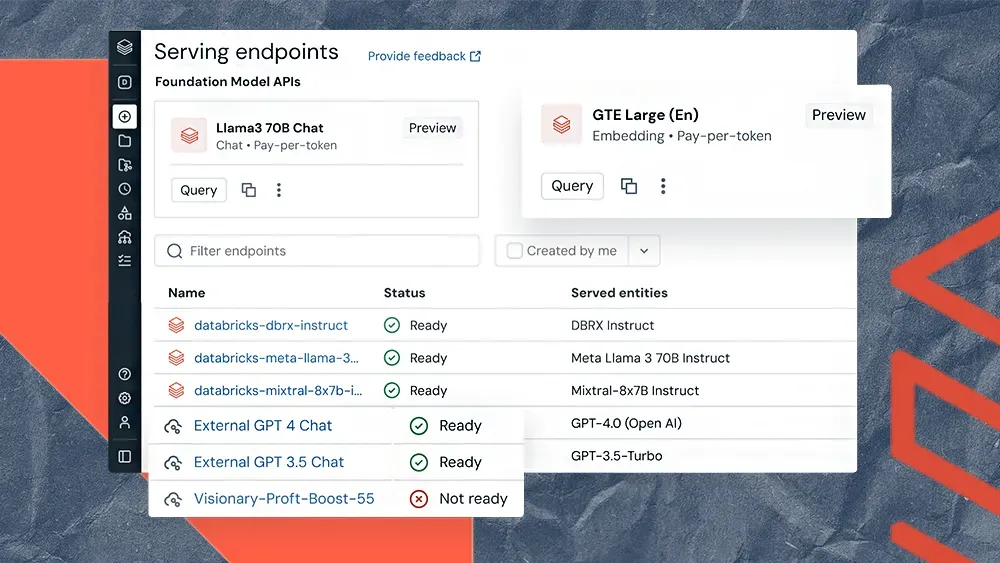
Task: Open the sidebar help question-mark icon
Action: [x=124, y=374]
